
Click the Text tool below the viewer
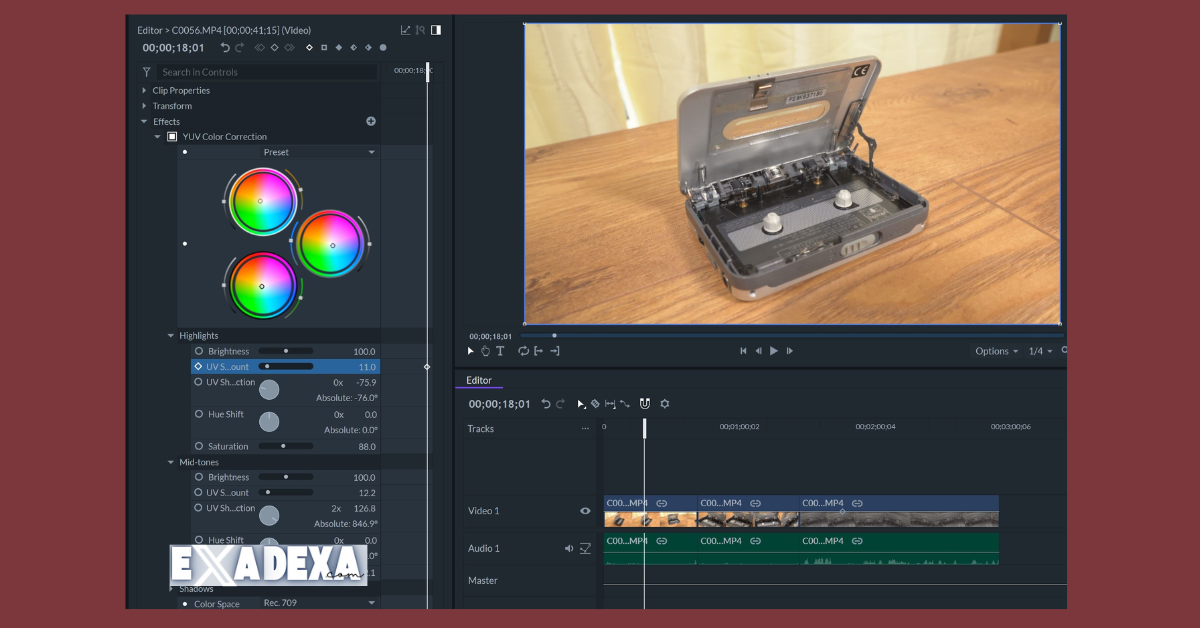point(499,350)
